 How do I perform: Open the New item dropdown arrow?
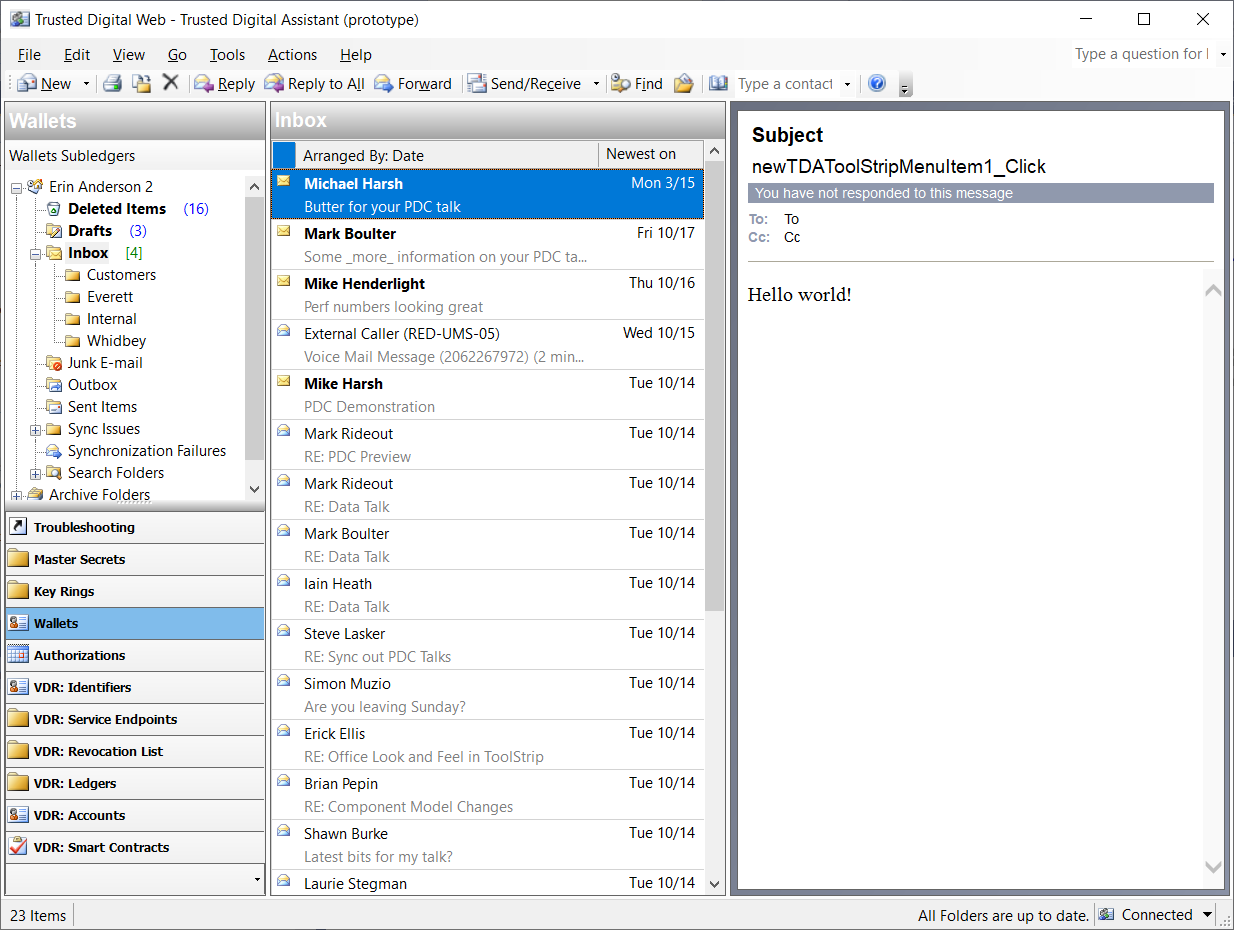(86, 84)
